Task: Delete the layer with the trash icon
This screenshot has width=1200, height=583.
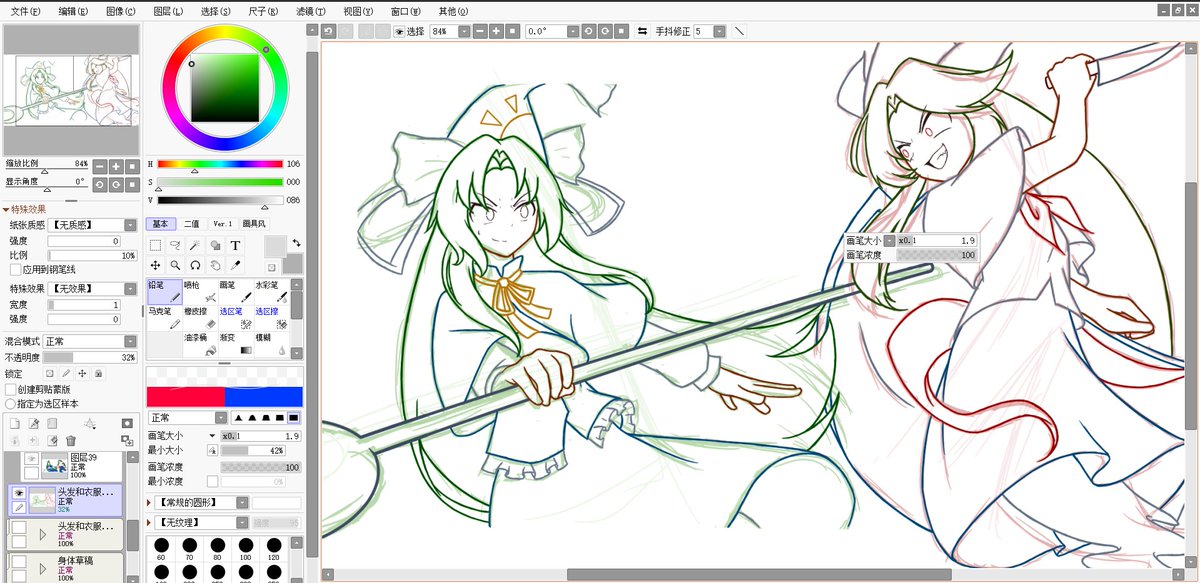Action: (70, 440)
